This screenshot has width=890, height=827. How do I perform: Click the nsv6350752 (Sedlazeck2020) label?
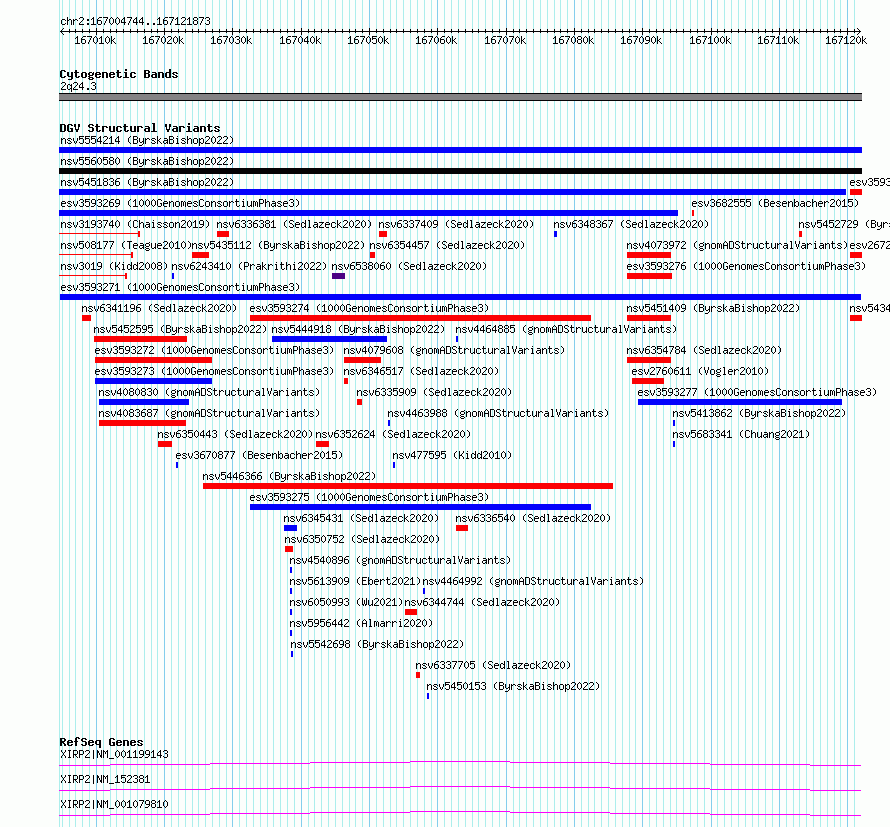point(362,539)
